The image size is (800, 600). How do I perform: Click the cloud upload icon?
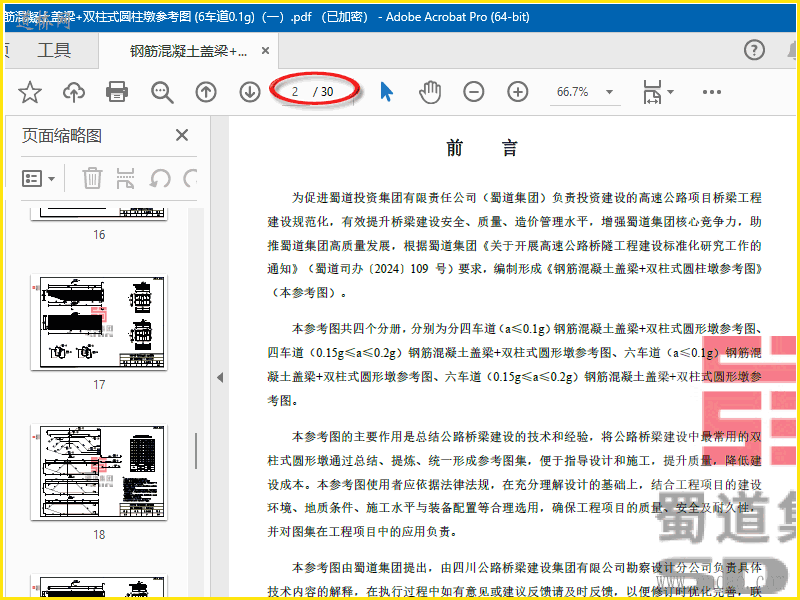click(74, 92)
